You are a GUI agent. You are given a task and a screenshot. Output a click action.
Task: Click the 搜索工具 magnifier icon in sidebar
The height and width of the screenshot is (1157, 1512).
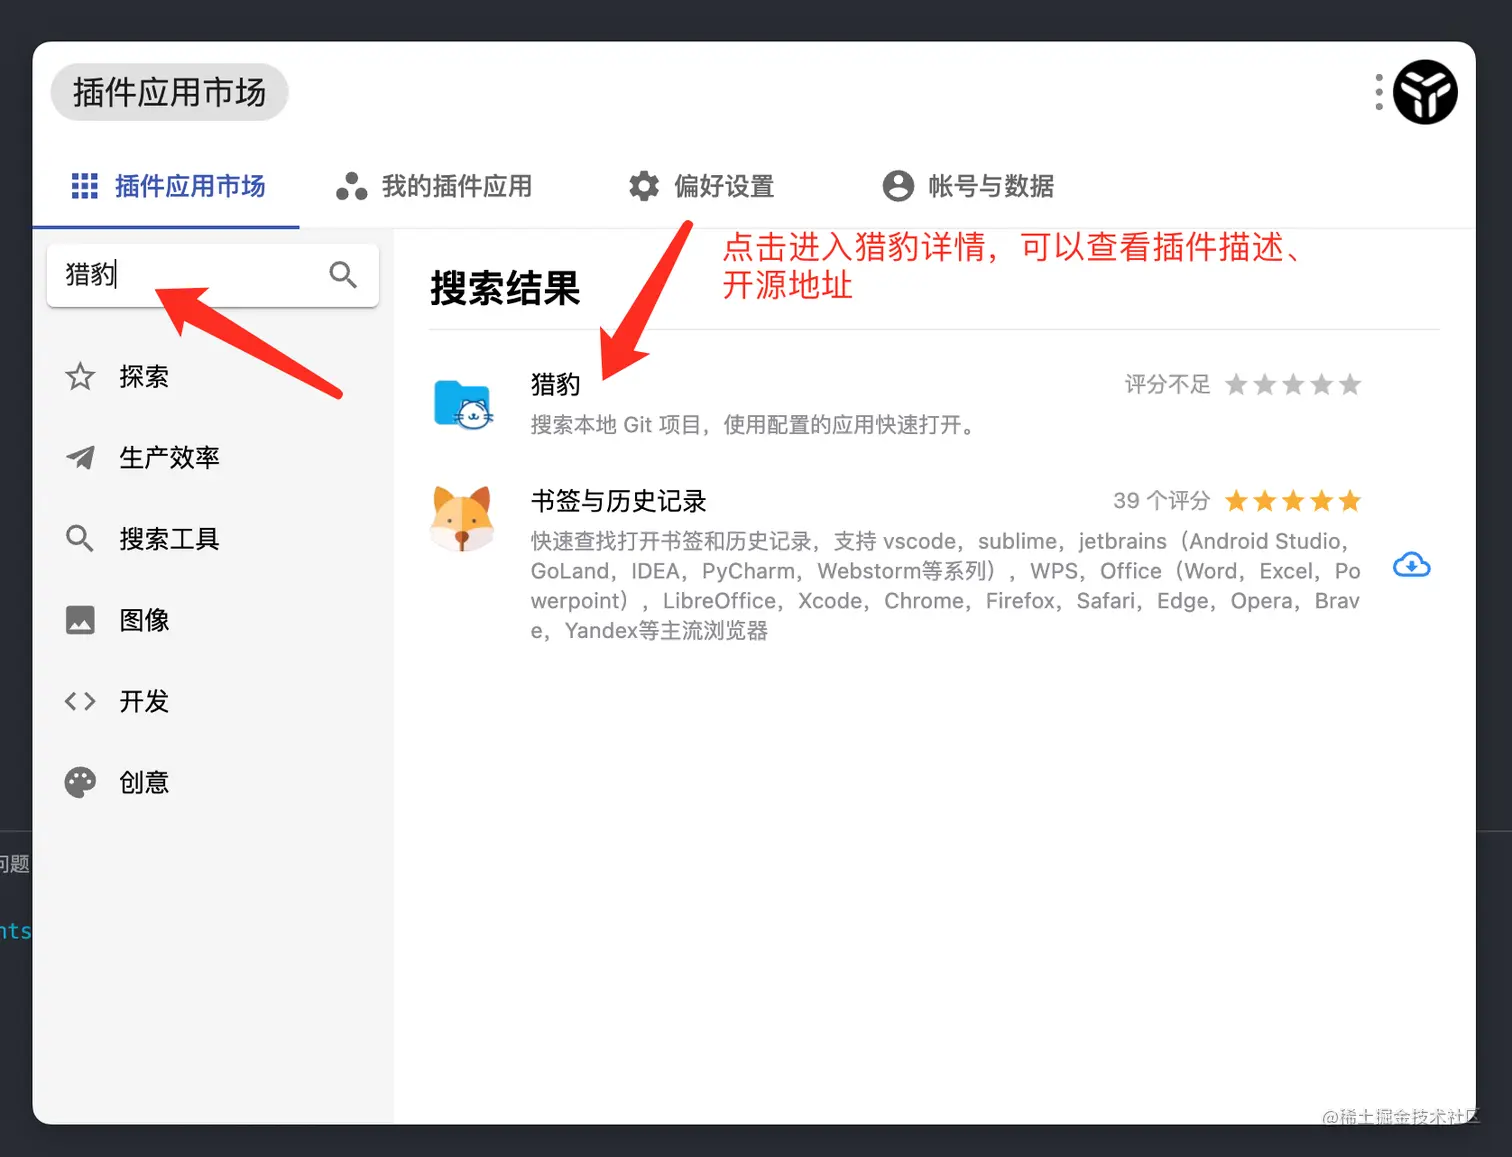[x=80, y=539]
